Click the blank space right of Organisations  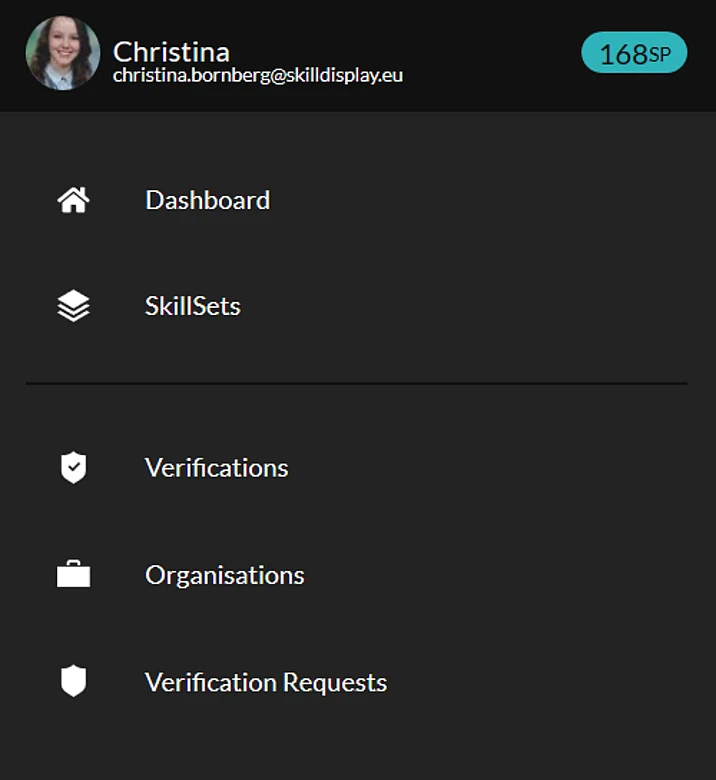click(x=500, y=575)
